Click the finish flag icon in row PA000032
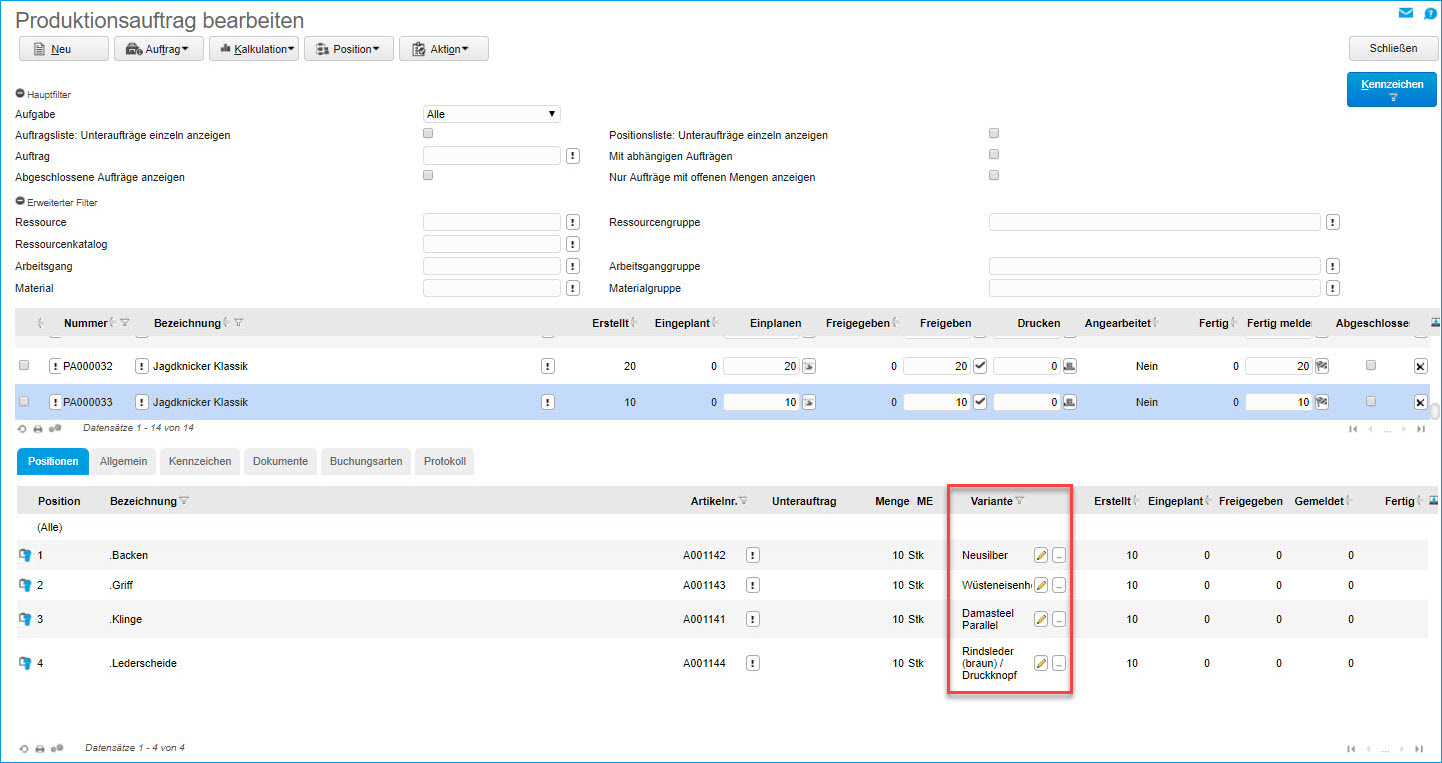Viewport: 1442px width, 763px height. click(1321, 366)
